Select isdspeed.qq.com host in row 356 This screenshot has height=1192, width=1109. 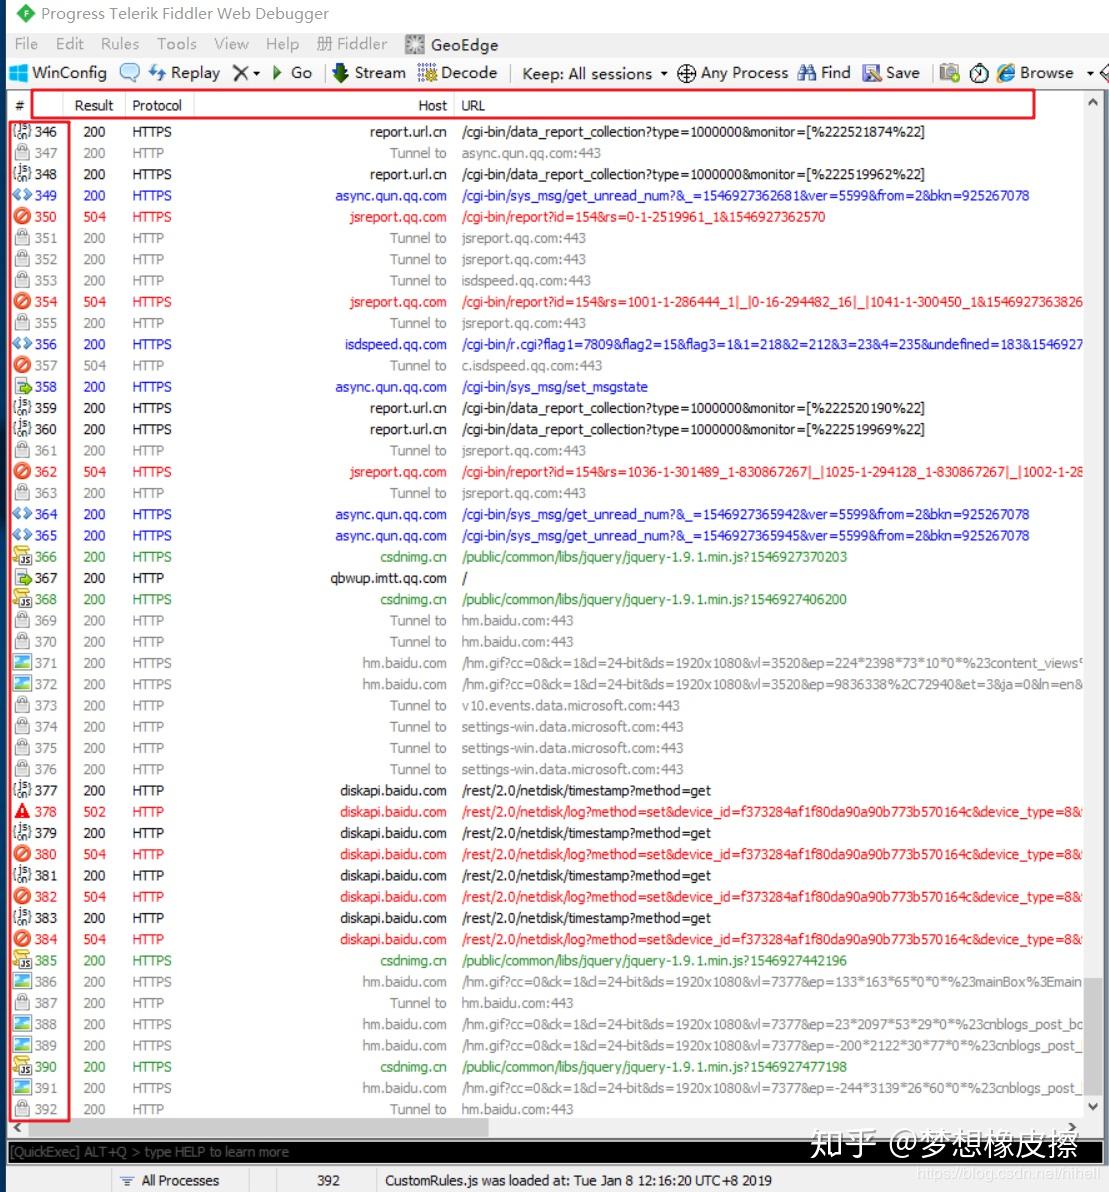click(x=395, y=344)
